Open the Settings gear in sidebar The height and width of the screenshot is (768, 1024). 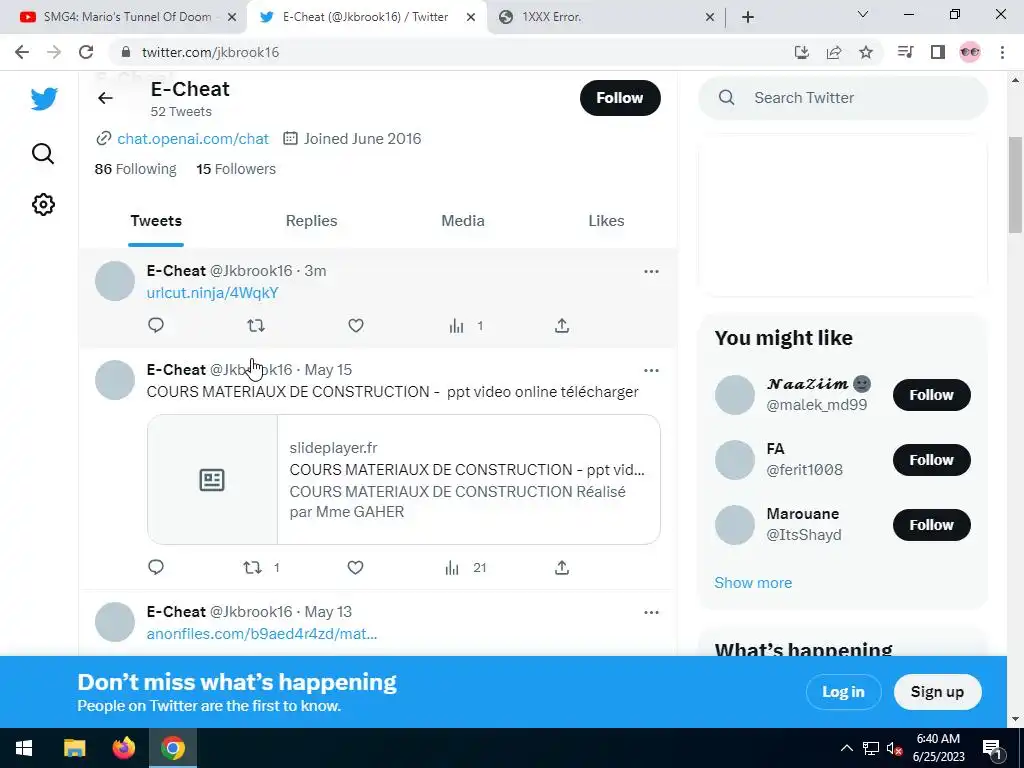tap(43, 204)
